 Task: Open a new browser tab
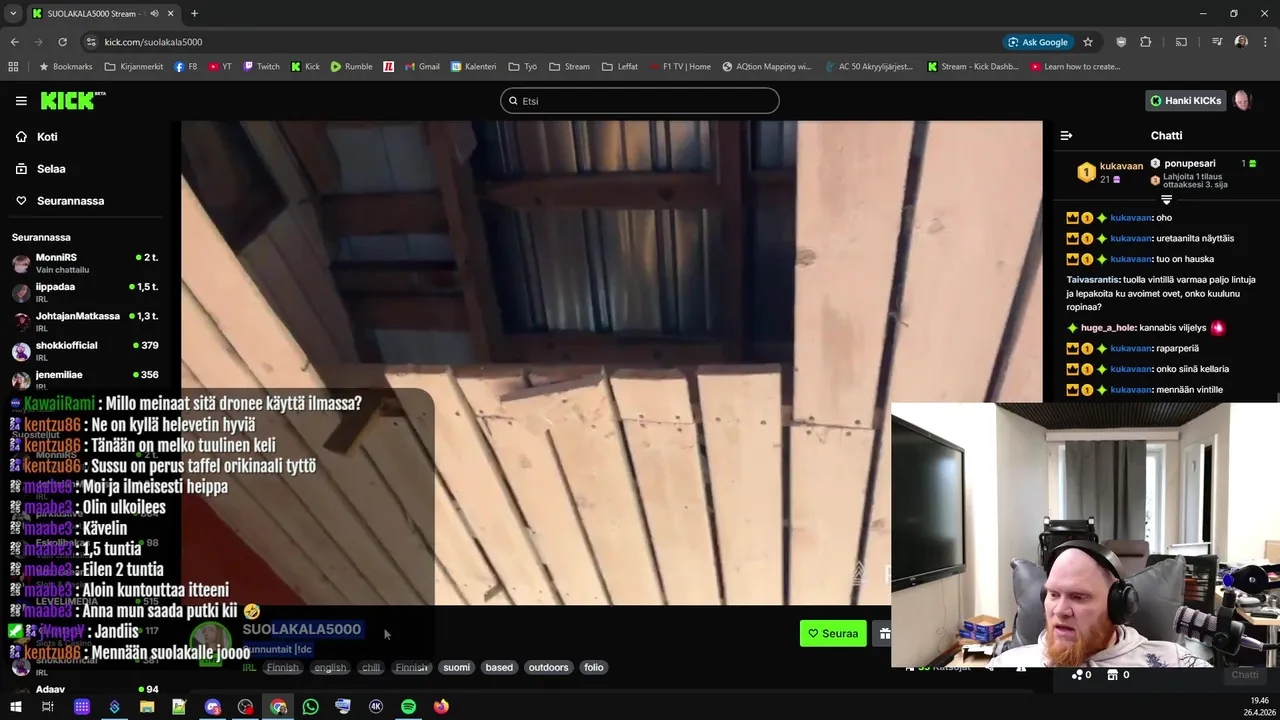point(194,14)
